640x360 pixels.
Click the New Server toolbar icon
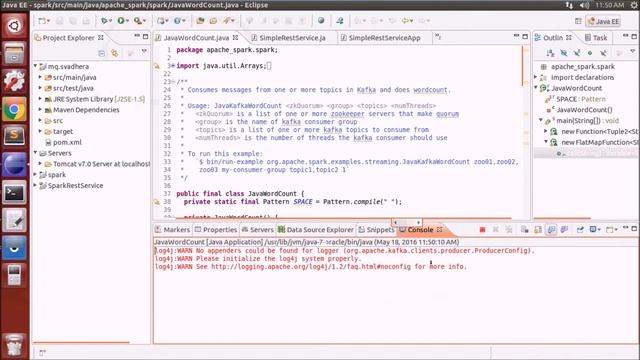pyautogui.click(x=161, y=20)
